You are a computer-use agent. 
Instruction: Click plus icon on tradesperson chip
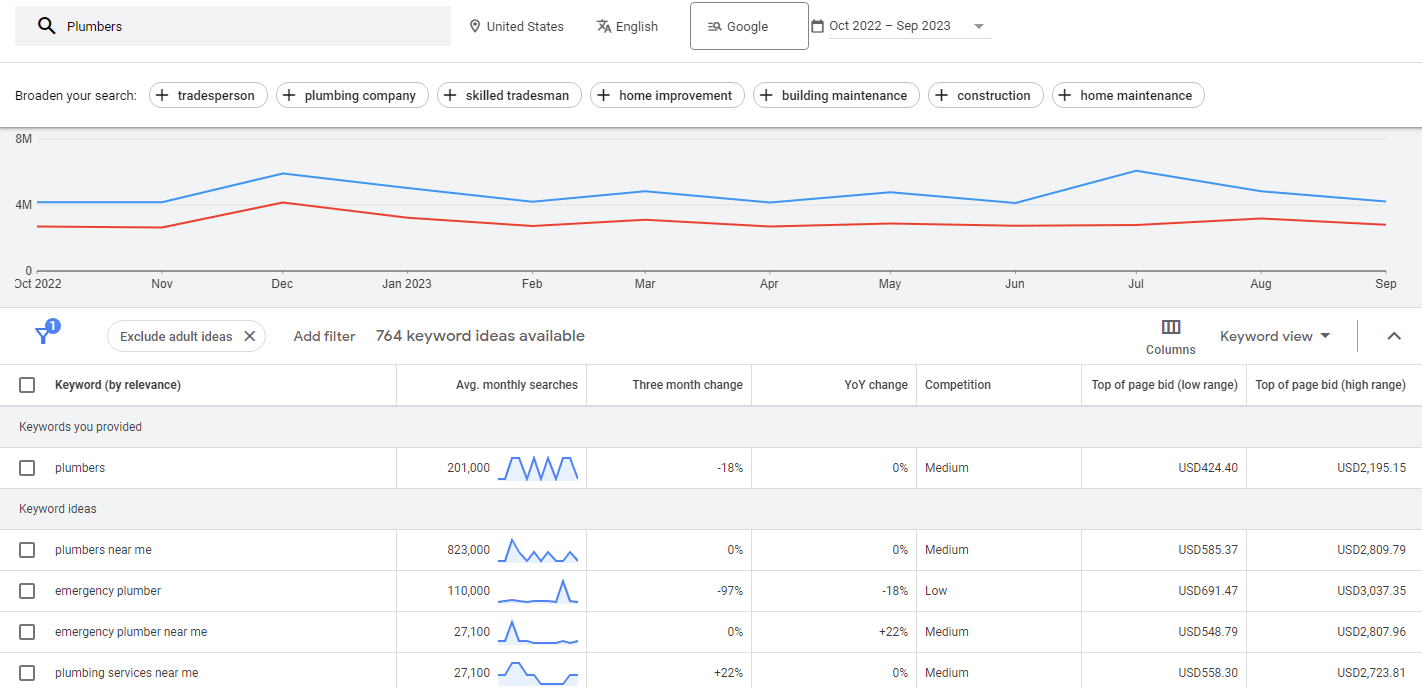[163, 95]
